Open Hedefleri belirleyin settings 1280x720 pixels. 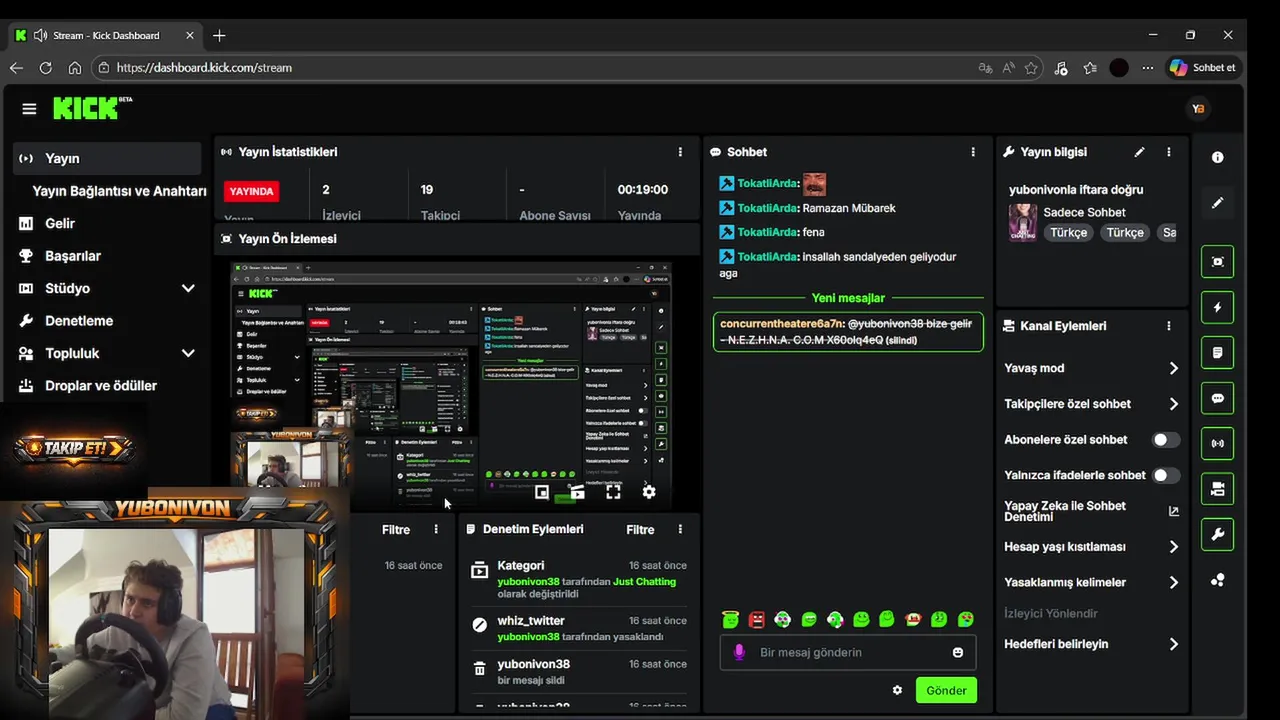point(1091,644)
